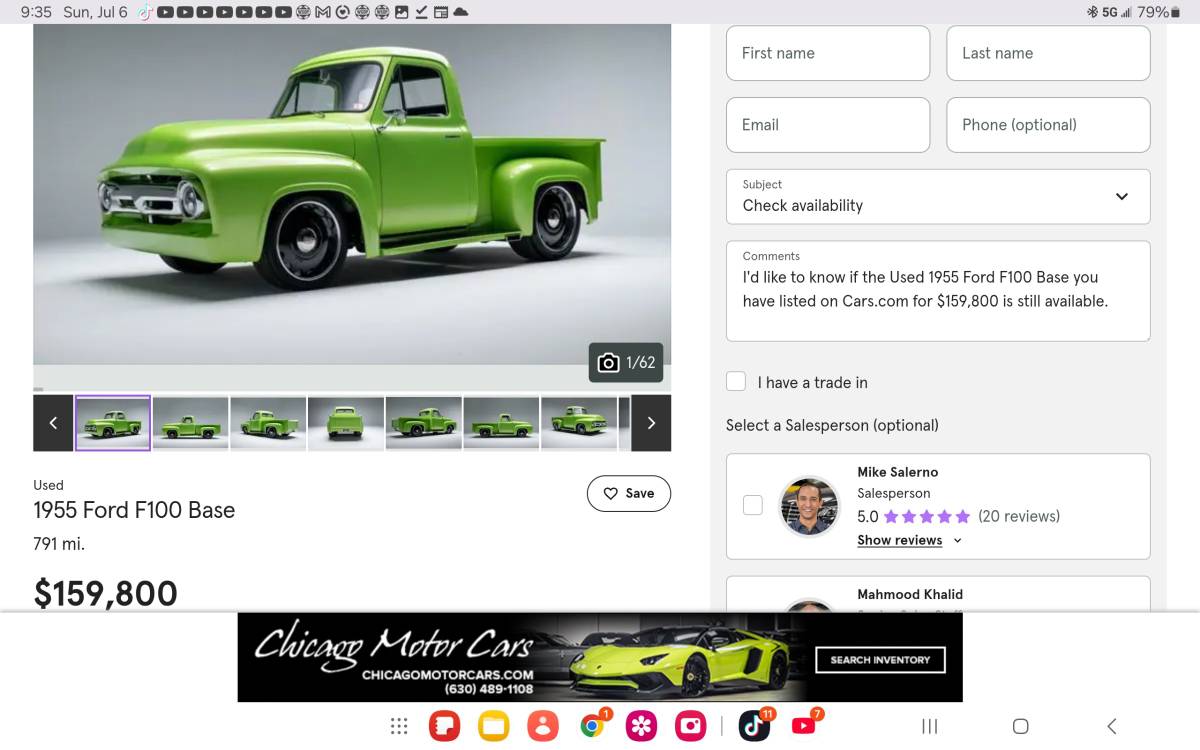Select the sixth truck thumbnail
Screen dimensions: 1200x750
click(501, 423)
